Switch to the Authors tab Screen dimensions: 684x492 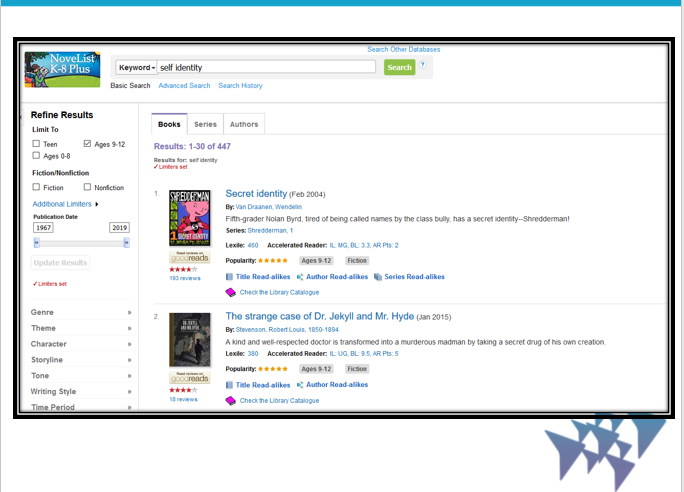[x=244, y=124]
